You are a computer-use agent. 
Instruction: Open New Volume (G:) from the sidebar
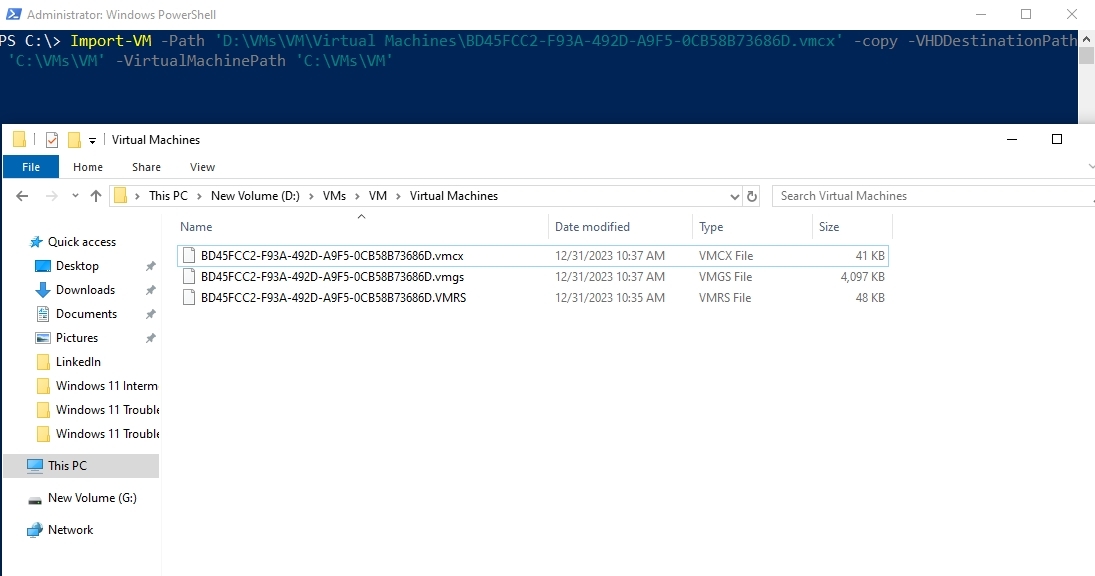tap(93, 497)
